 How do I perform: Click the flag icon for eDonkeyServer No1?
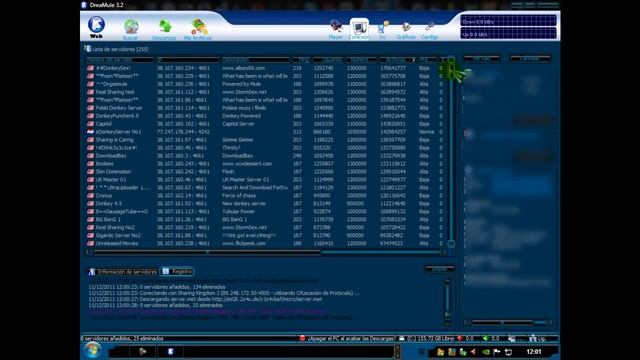tap(90, 132)
